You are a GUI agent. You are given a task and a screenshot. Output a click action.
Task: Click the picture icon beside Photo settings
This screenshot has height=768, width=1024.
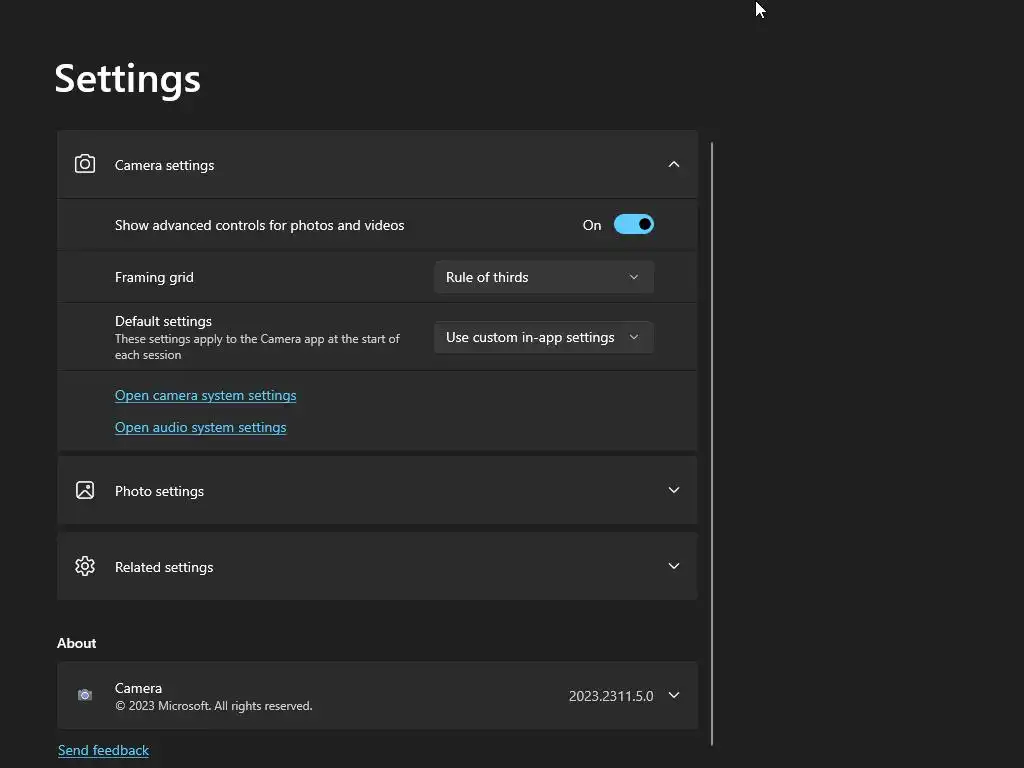pyautogui.click(x=85, y=490)
